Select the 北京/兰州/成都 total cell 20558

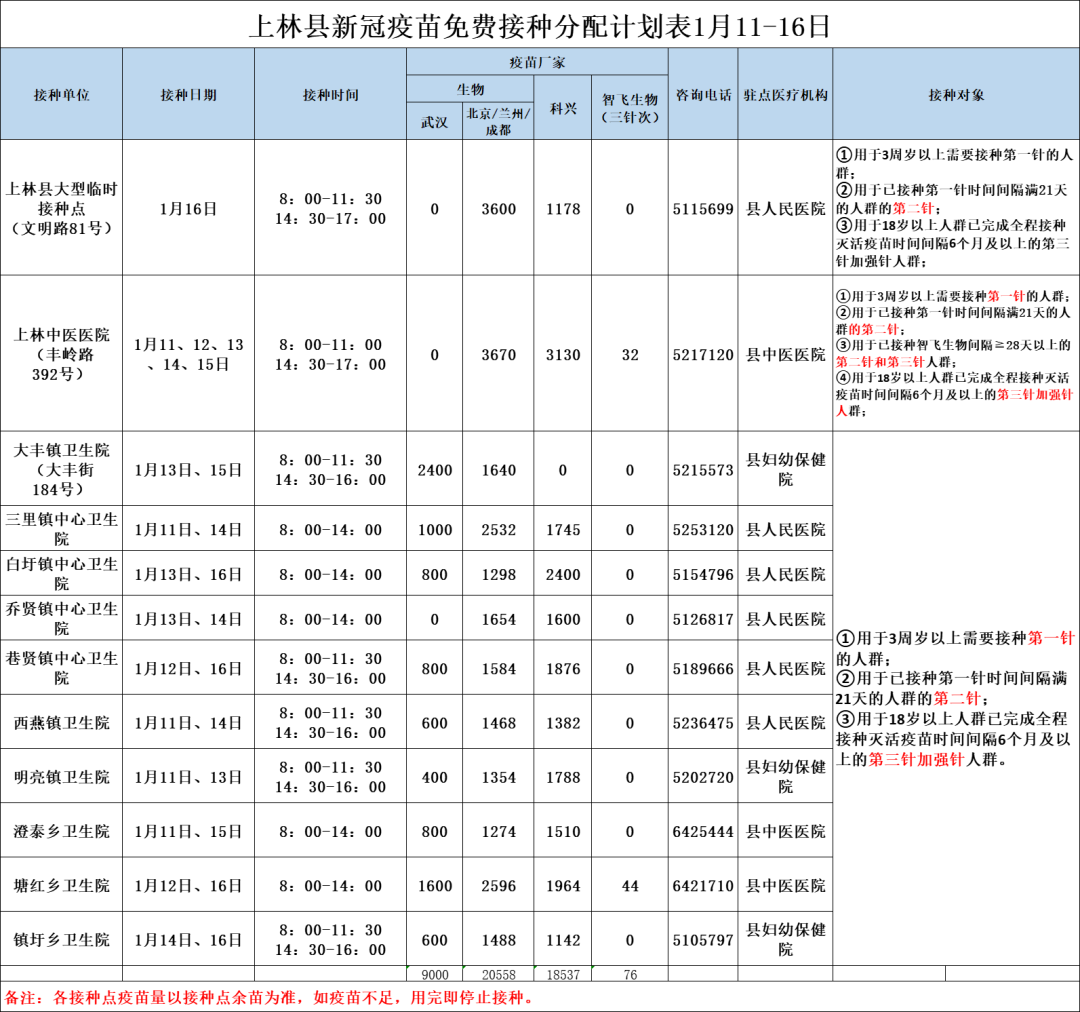click(498, 974)
